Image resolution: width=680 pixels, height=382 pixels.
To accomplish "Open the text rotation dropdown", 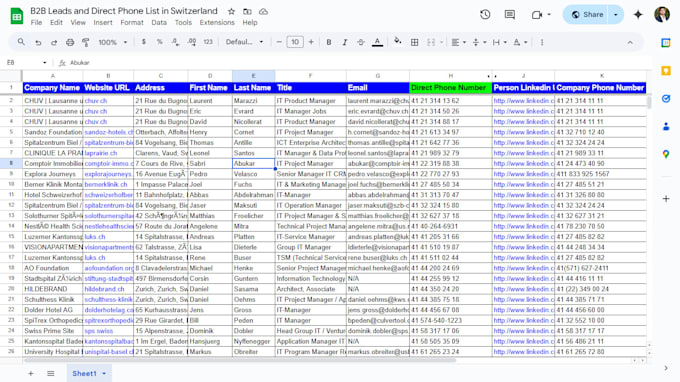I will pos(520,42).
